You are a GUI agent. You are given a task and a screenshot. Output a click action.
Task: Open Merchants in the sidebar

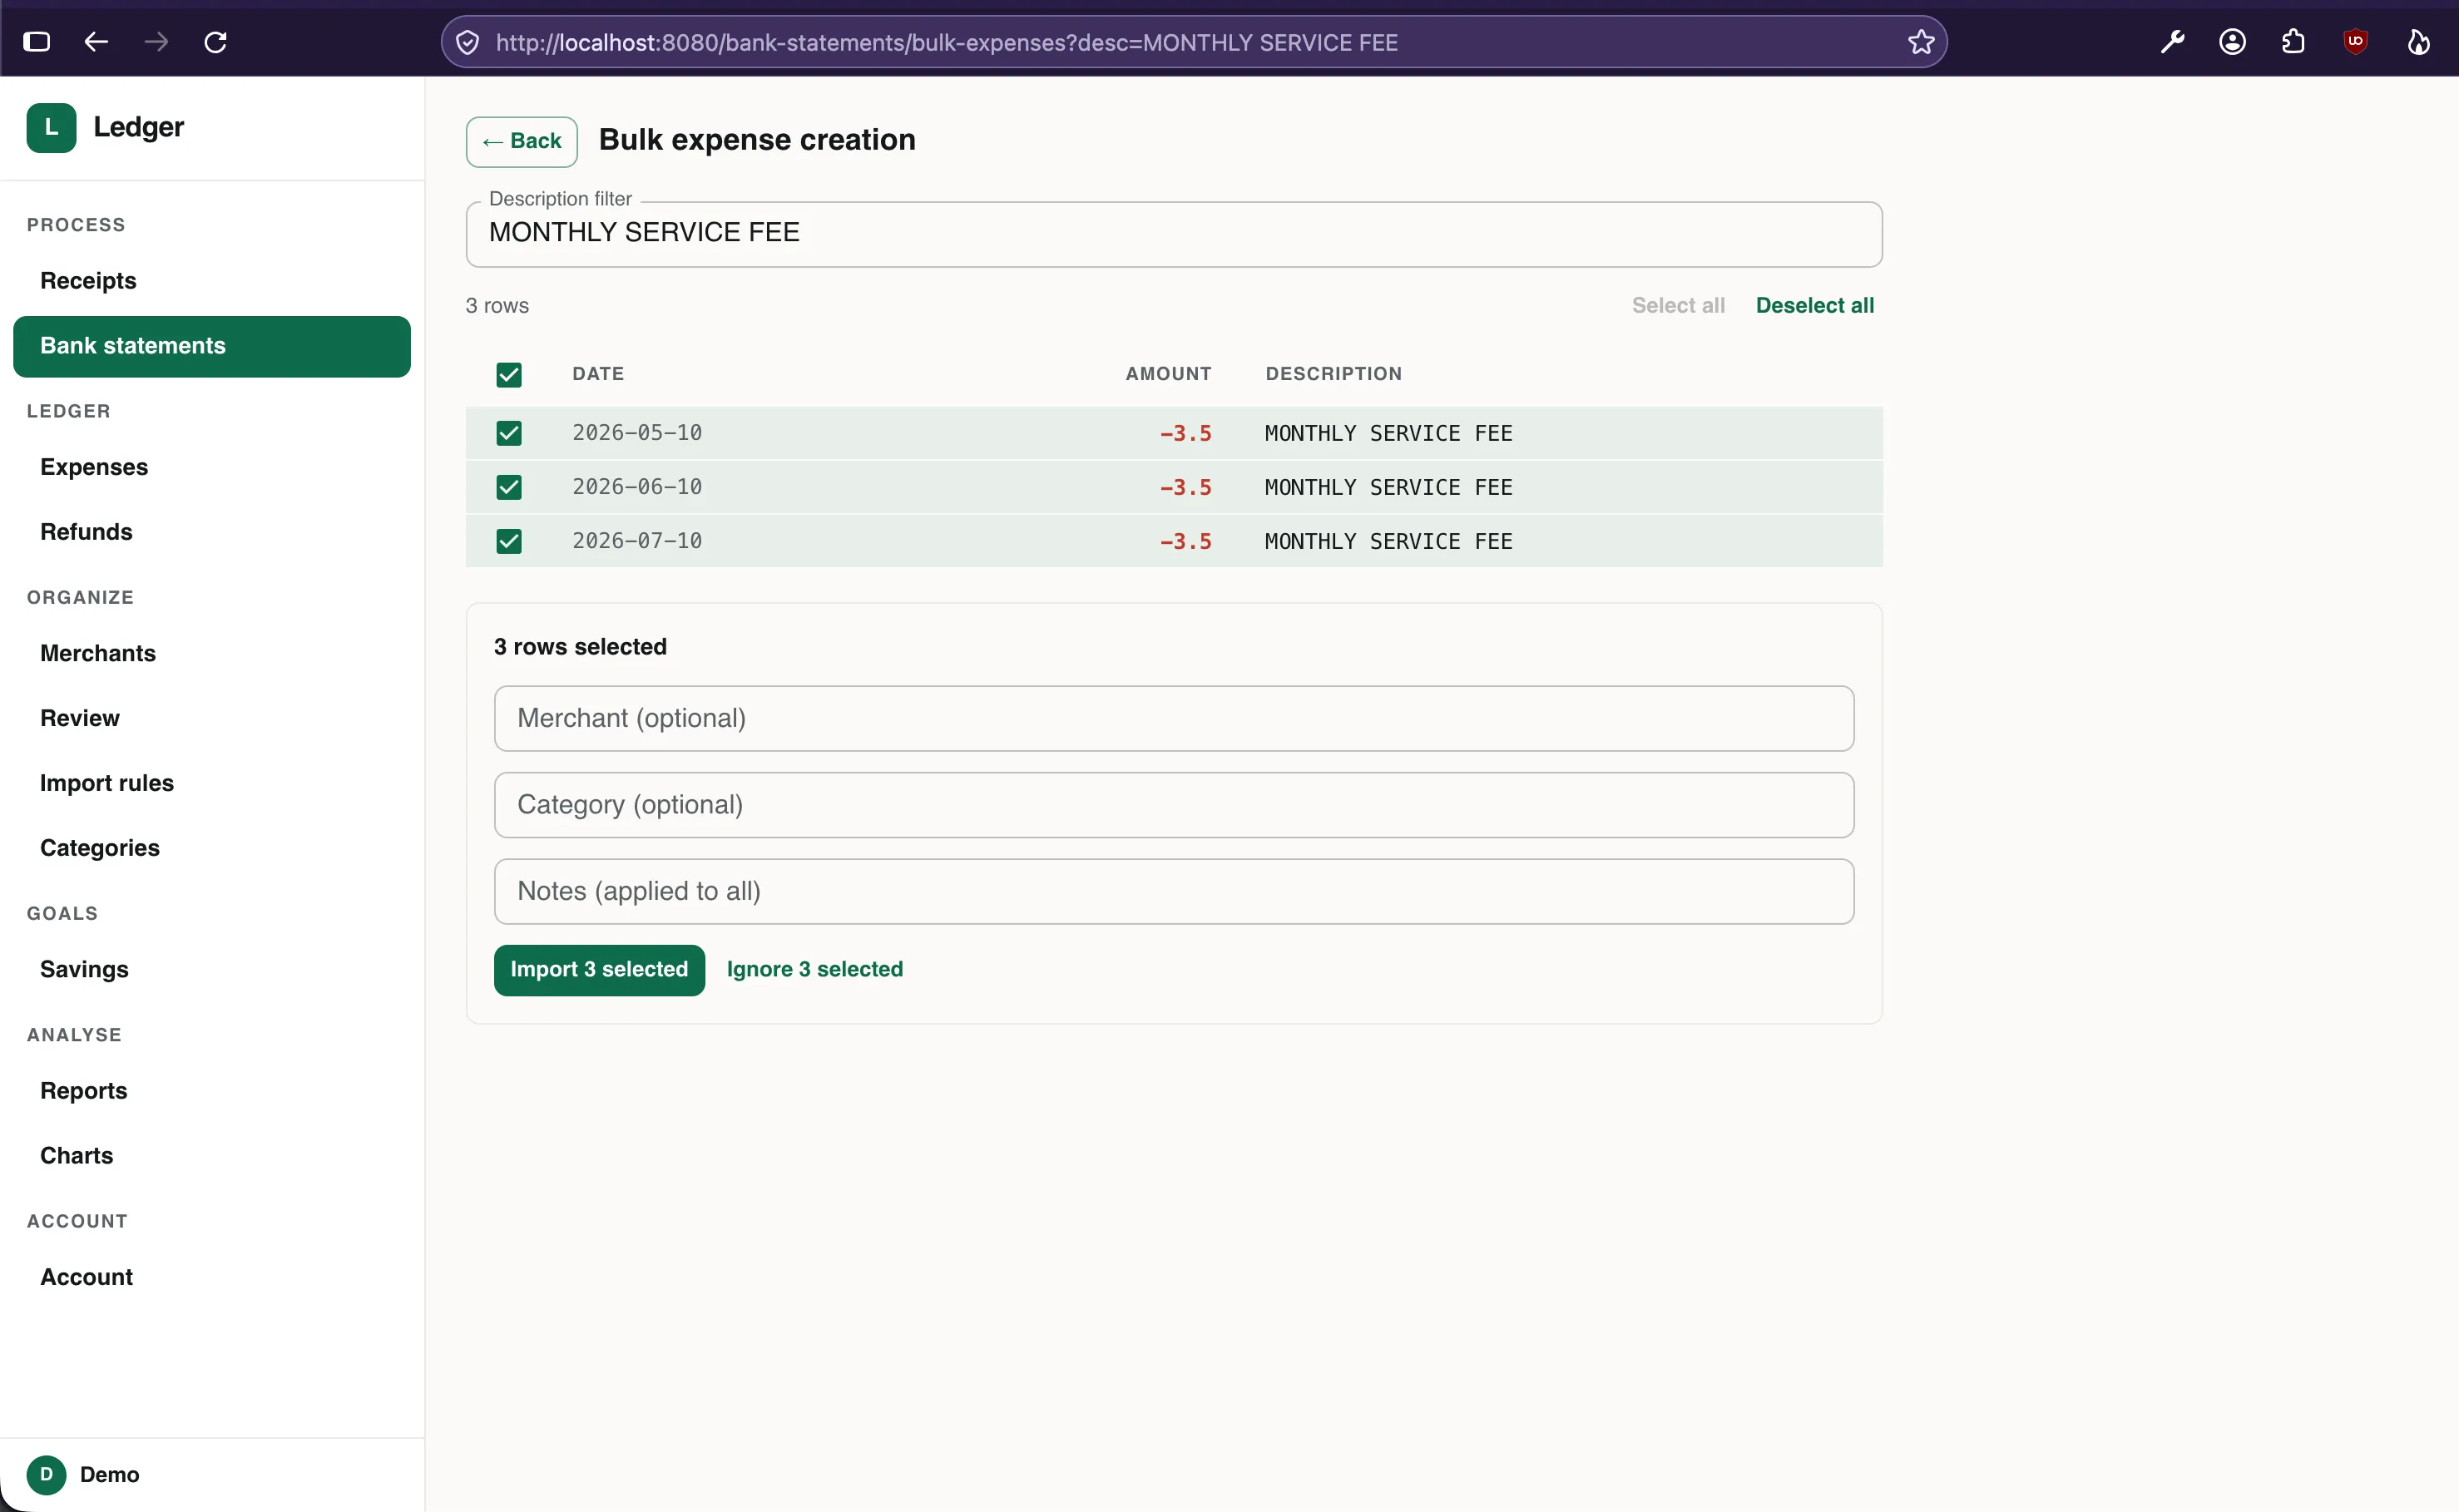[x=212, y=653]
